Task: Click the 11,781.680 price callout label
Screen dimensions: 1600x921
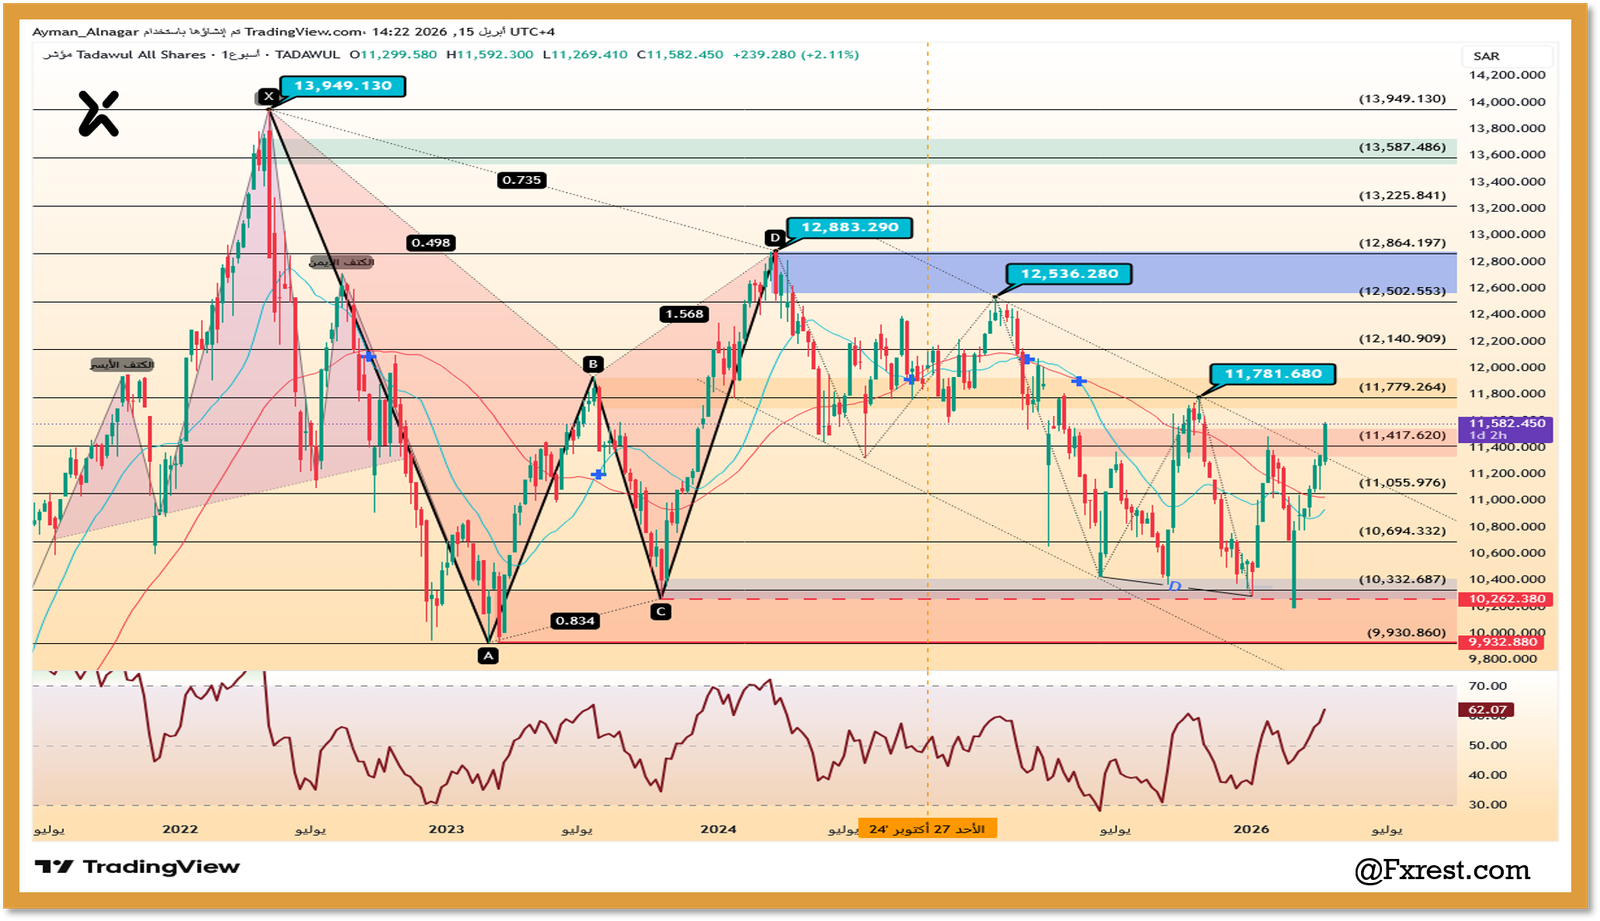Action: click(x=1272, y=374)
